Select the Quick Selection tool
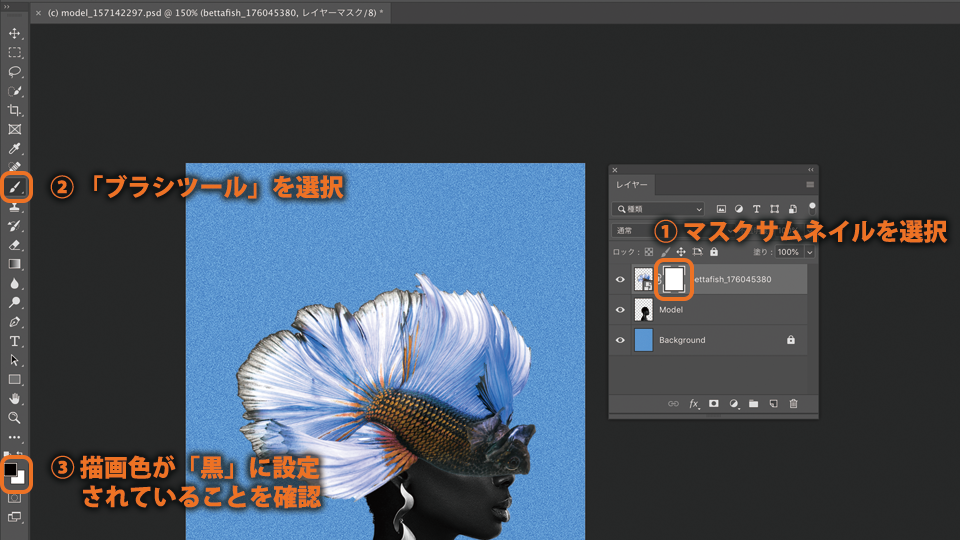 (x=14, y=91)
